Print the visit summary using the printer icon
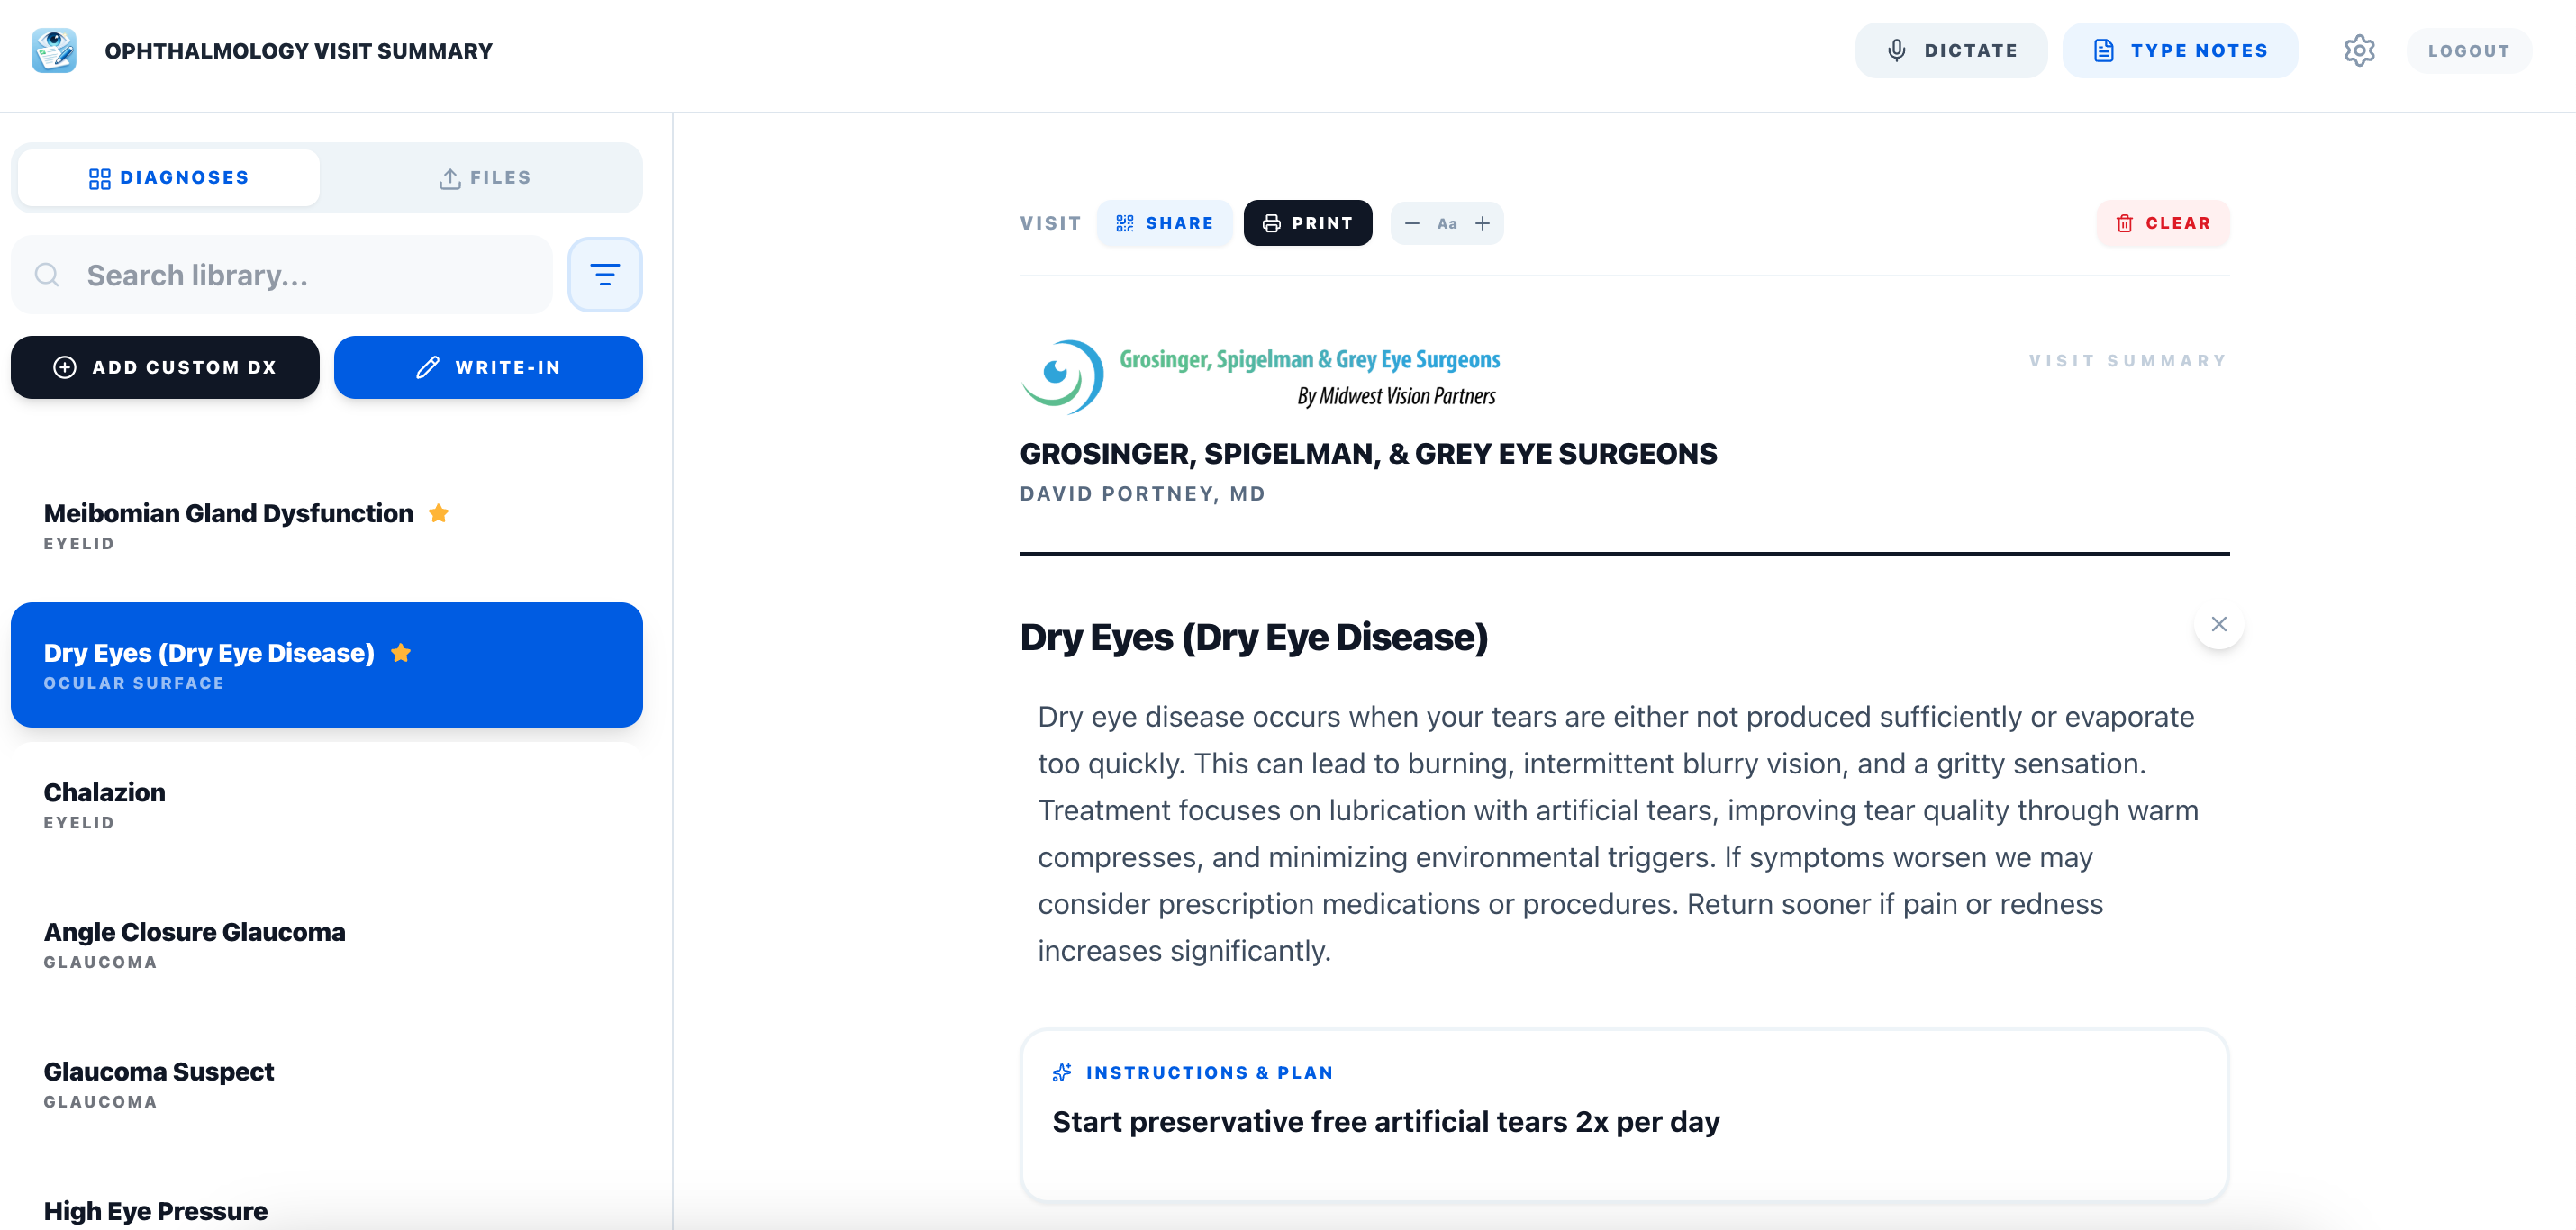 coord(1272,223)
